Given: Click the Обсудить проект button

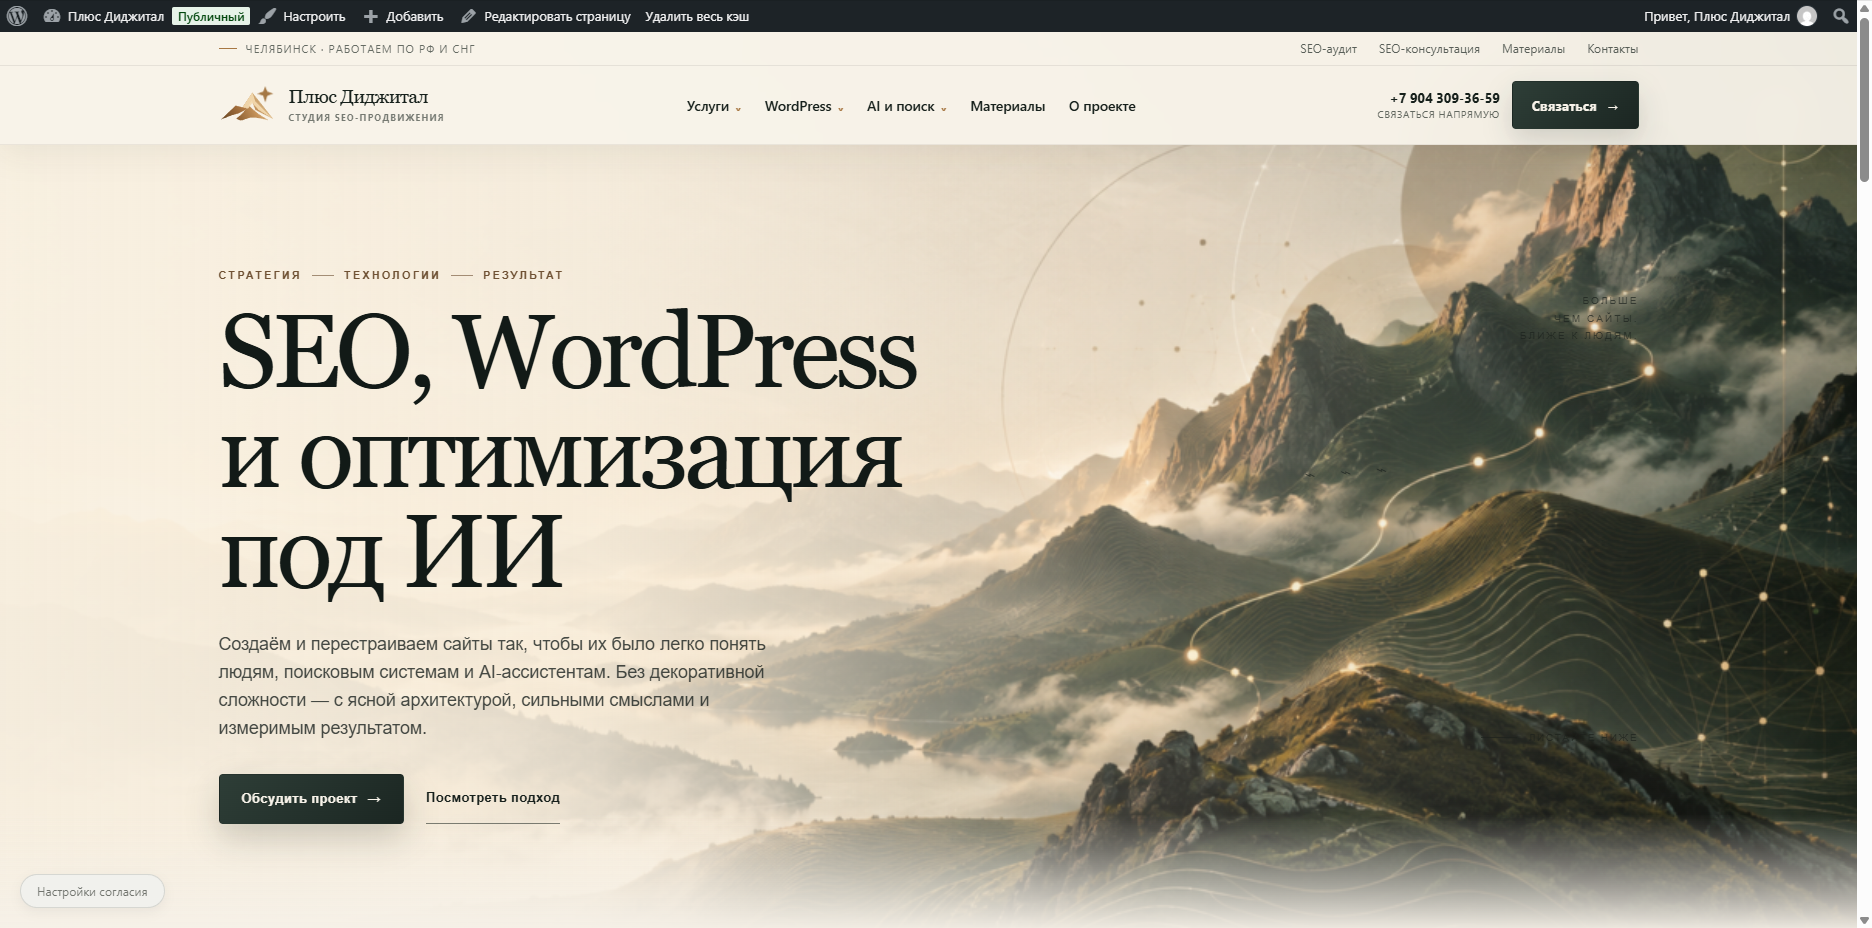Looking at the screenshot, I should point(311,799).
